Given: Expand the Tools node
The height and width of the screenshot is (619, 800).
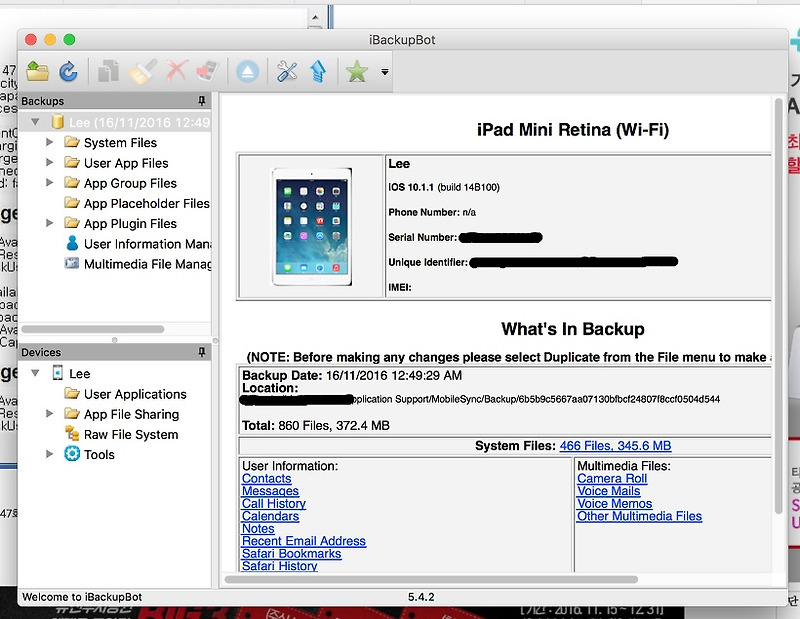Looking at the screenshot, I should (x=49, y=454).
